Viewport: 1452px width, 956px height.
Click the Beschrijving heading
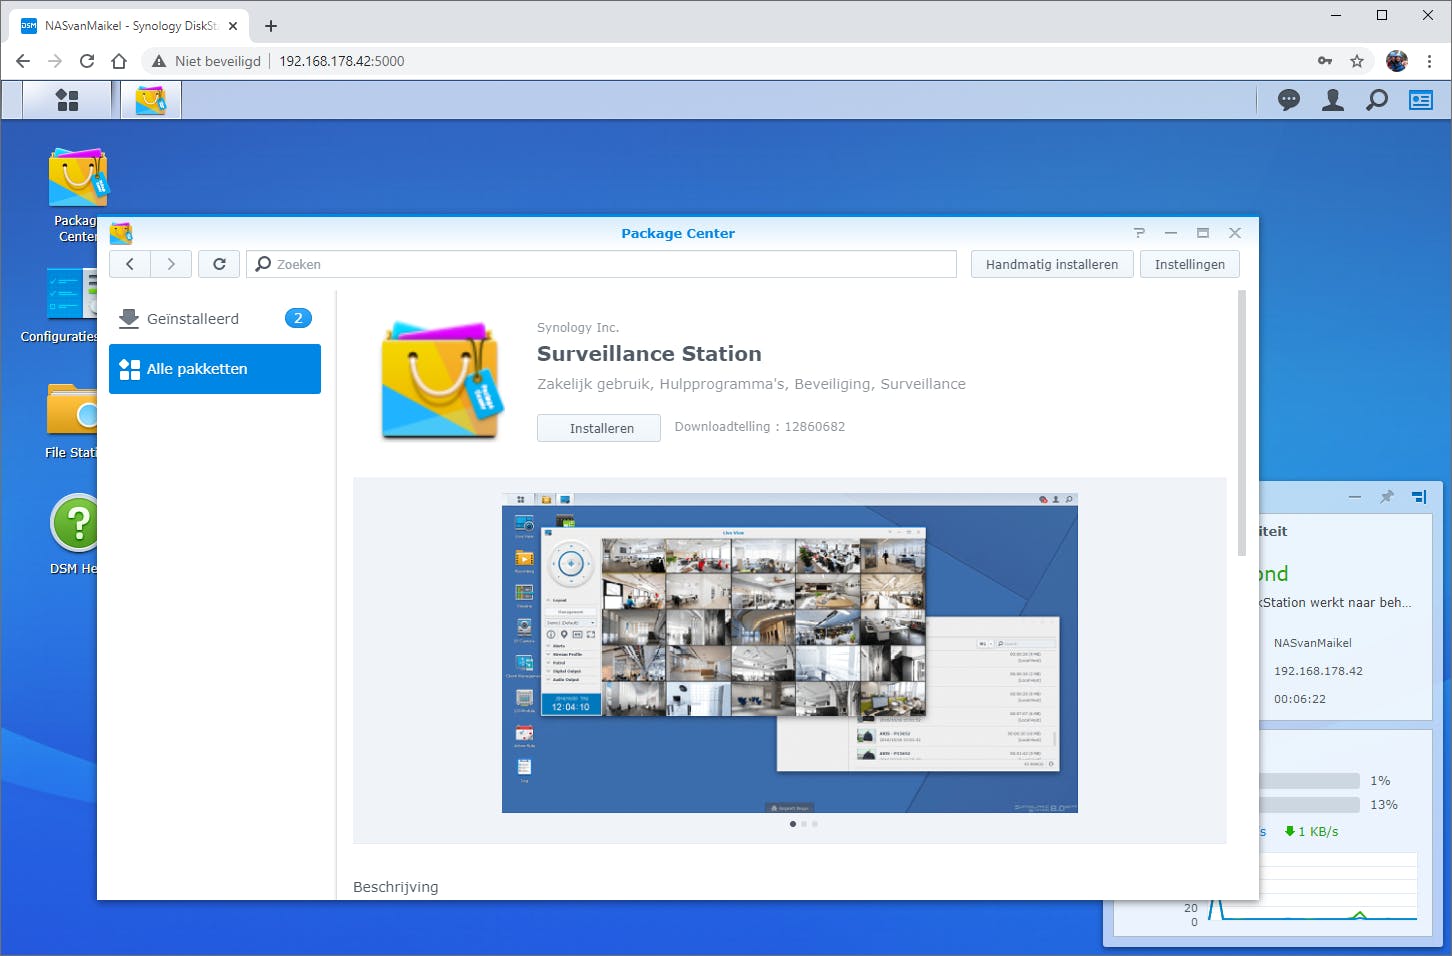(x=395, y=887)
